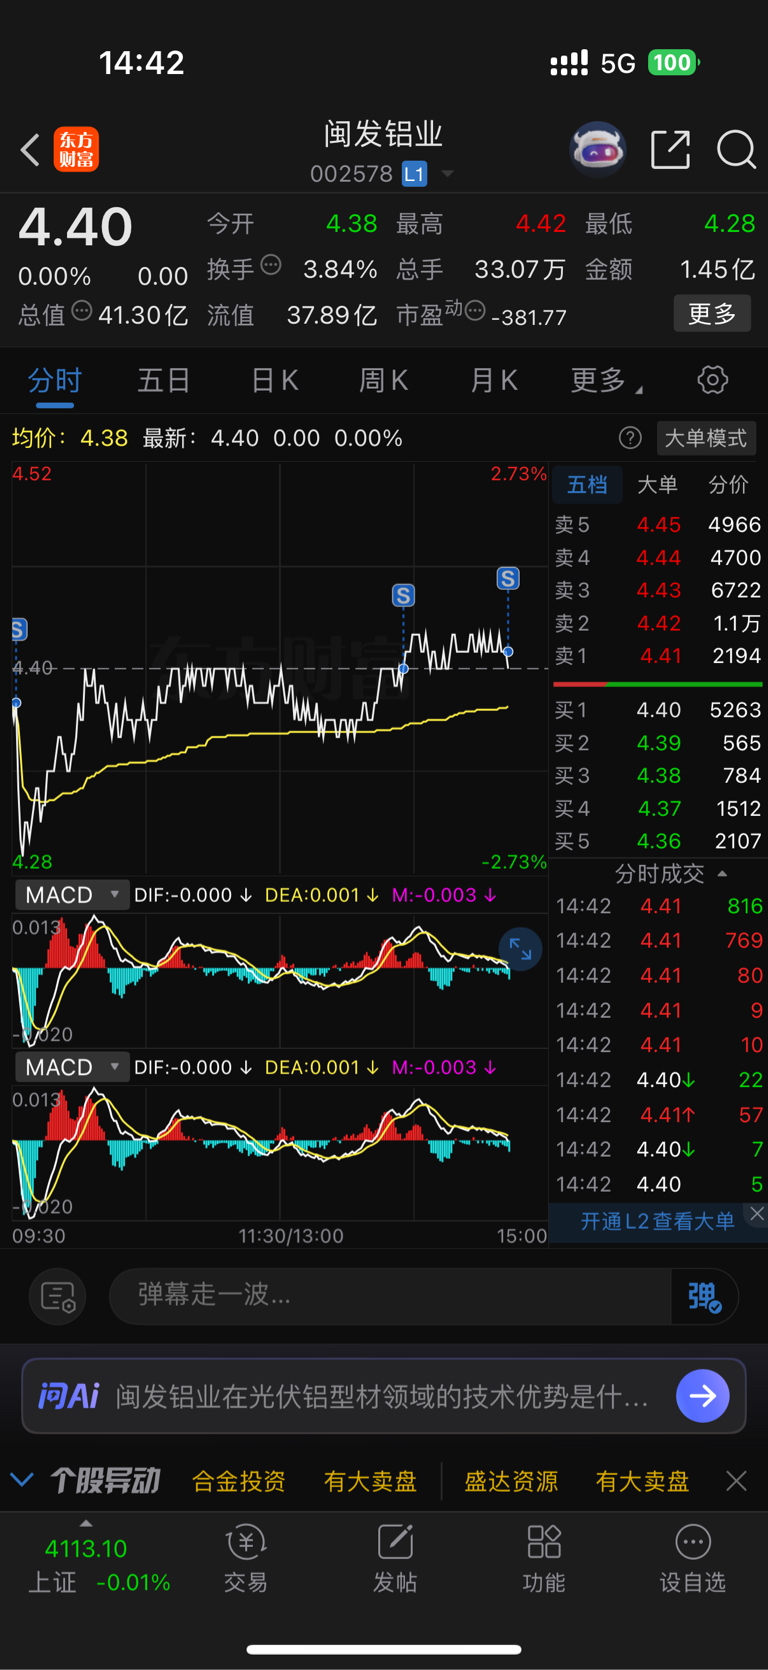Open 发帖 post button
768x1670 pixels.
(395, 1560)
